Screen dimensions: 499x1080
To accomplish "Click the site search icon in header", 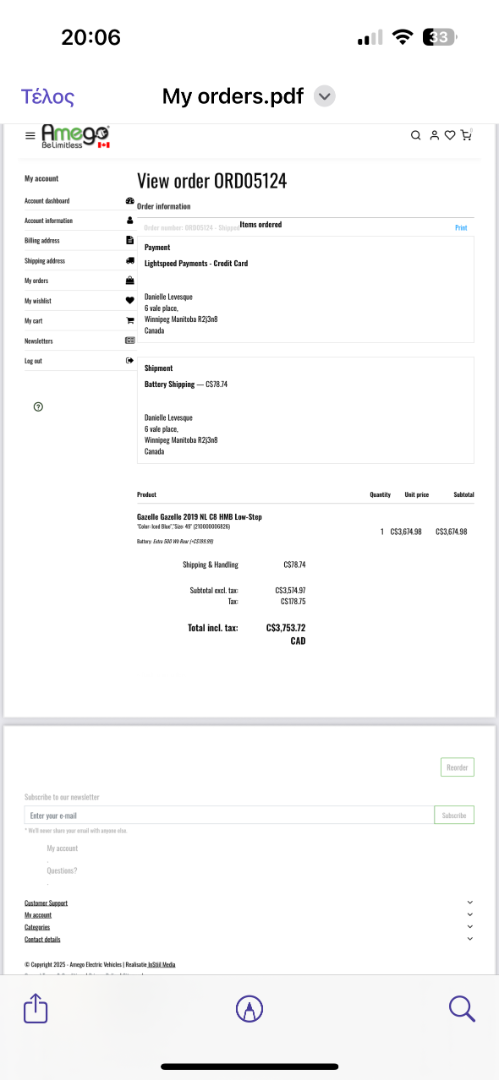I will click(416, 136).
